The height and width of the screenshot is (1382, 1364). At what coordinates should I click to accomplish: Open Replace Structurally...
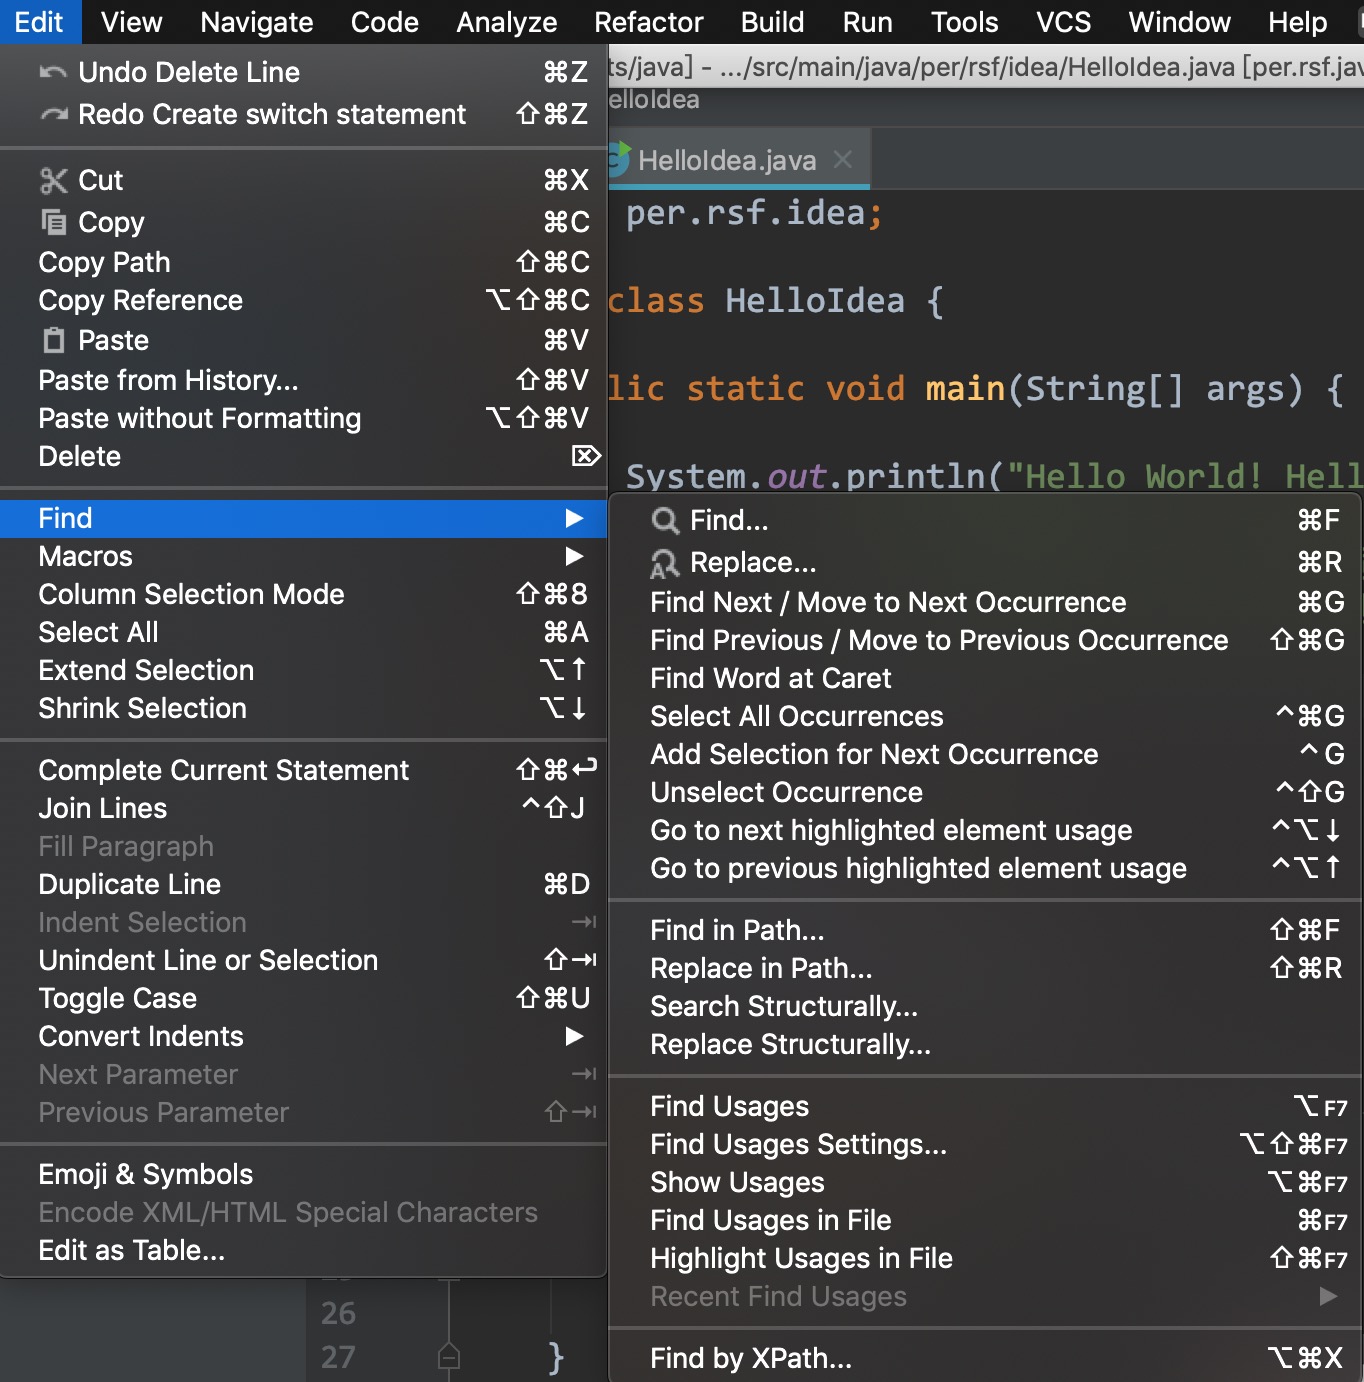pyautogui.click(x=985, y=1044)
